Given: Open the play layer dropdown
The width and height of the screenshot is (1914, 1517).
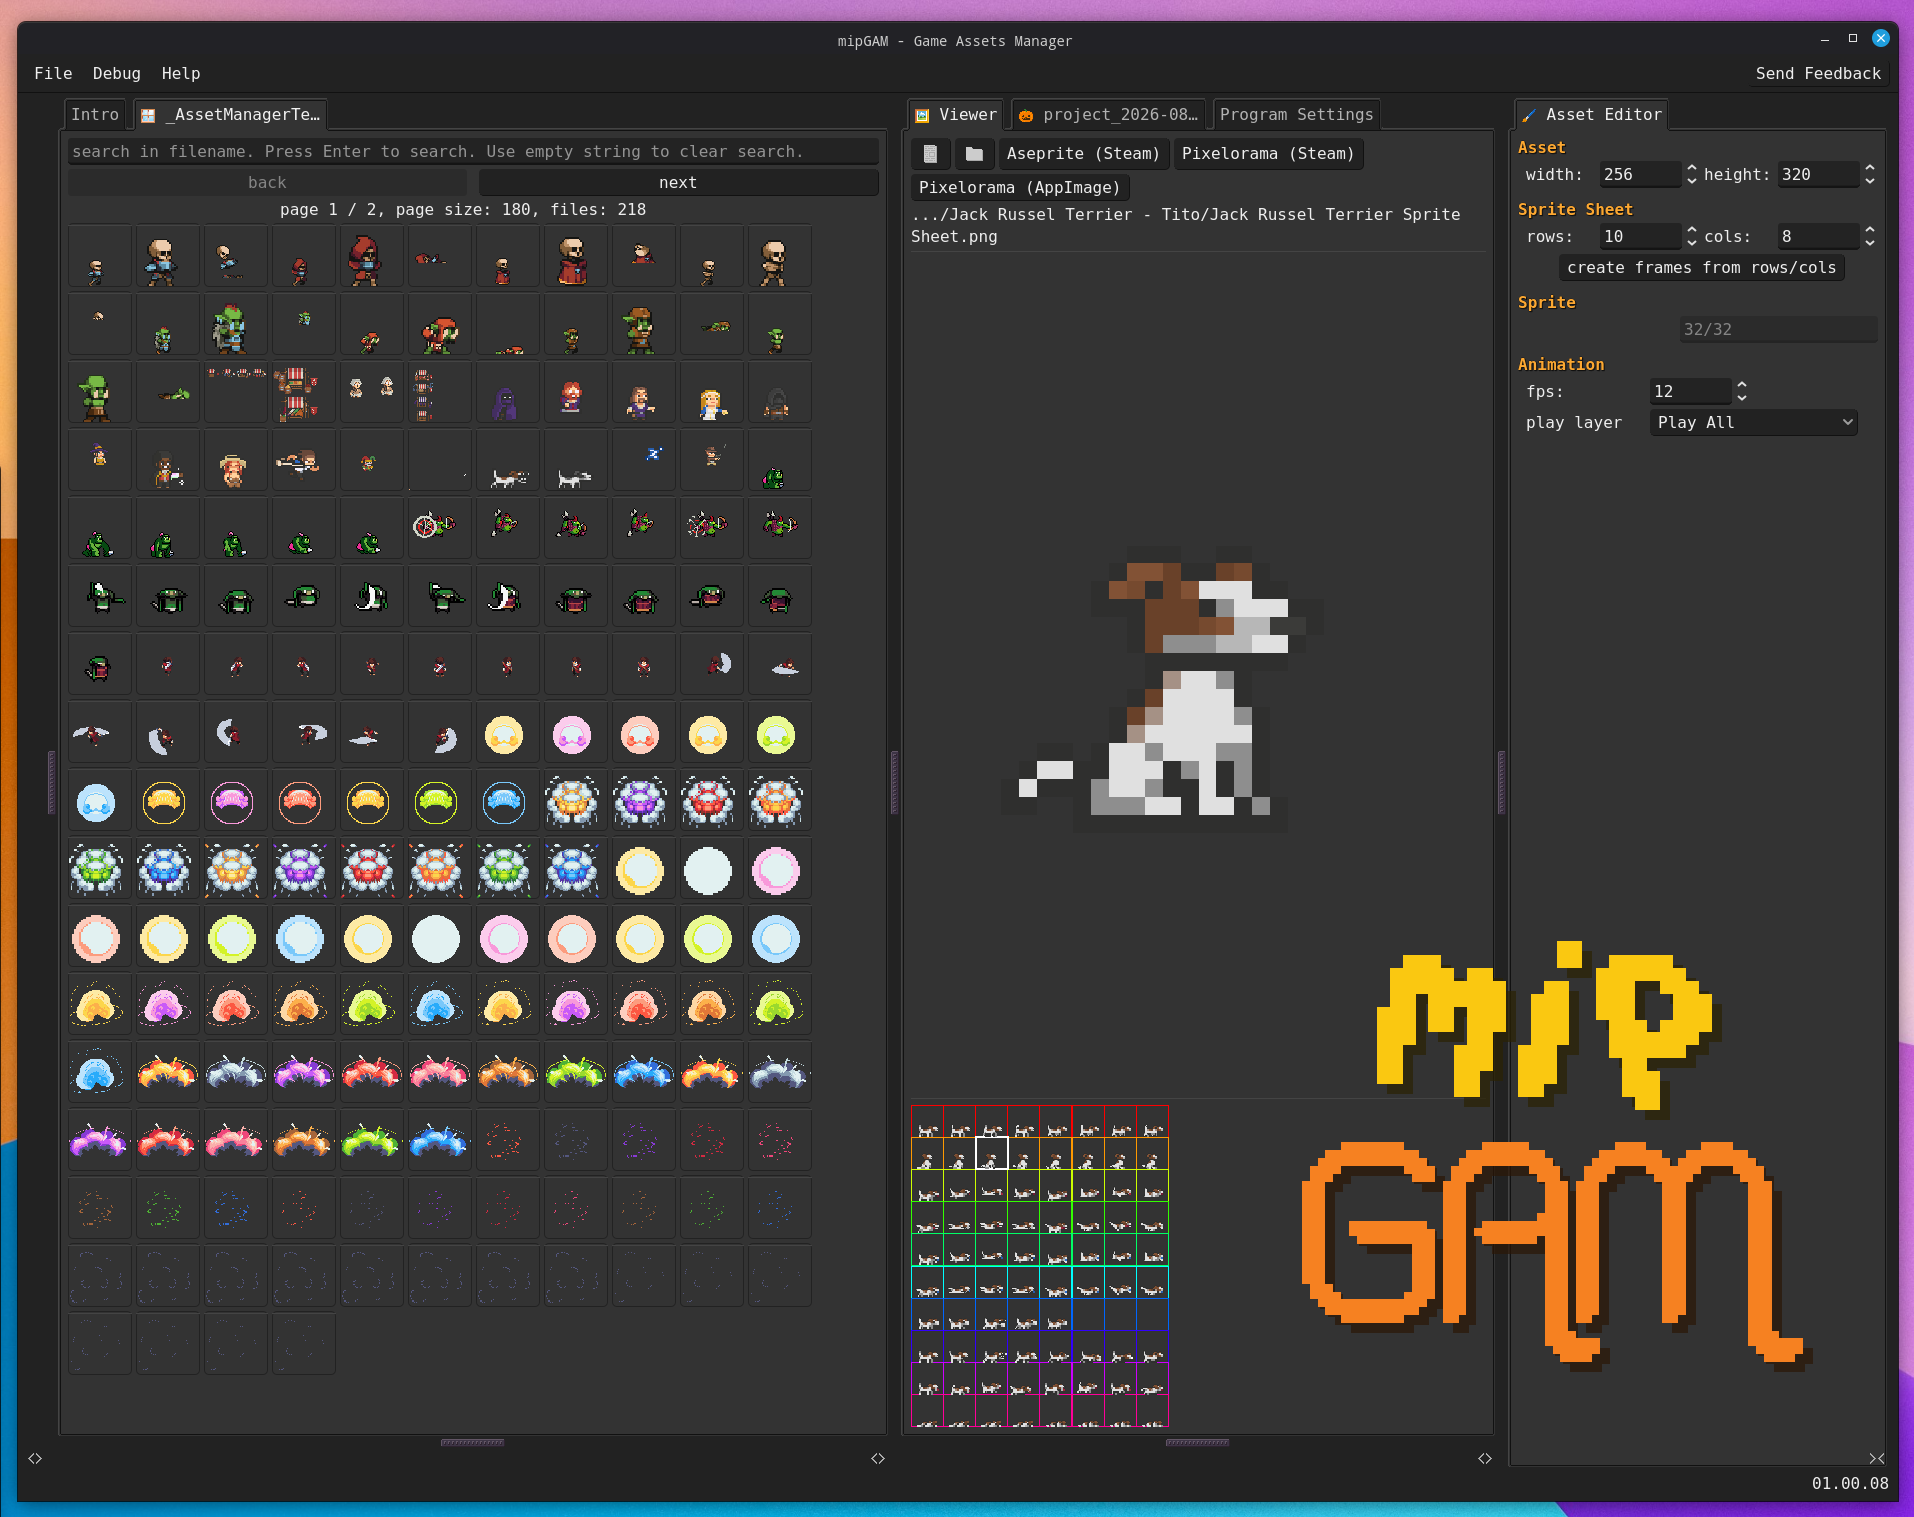Looking at the screenshot, I should [1754, 423].
